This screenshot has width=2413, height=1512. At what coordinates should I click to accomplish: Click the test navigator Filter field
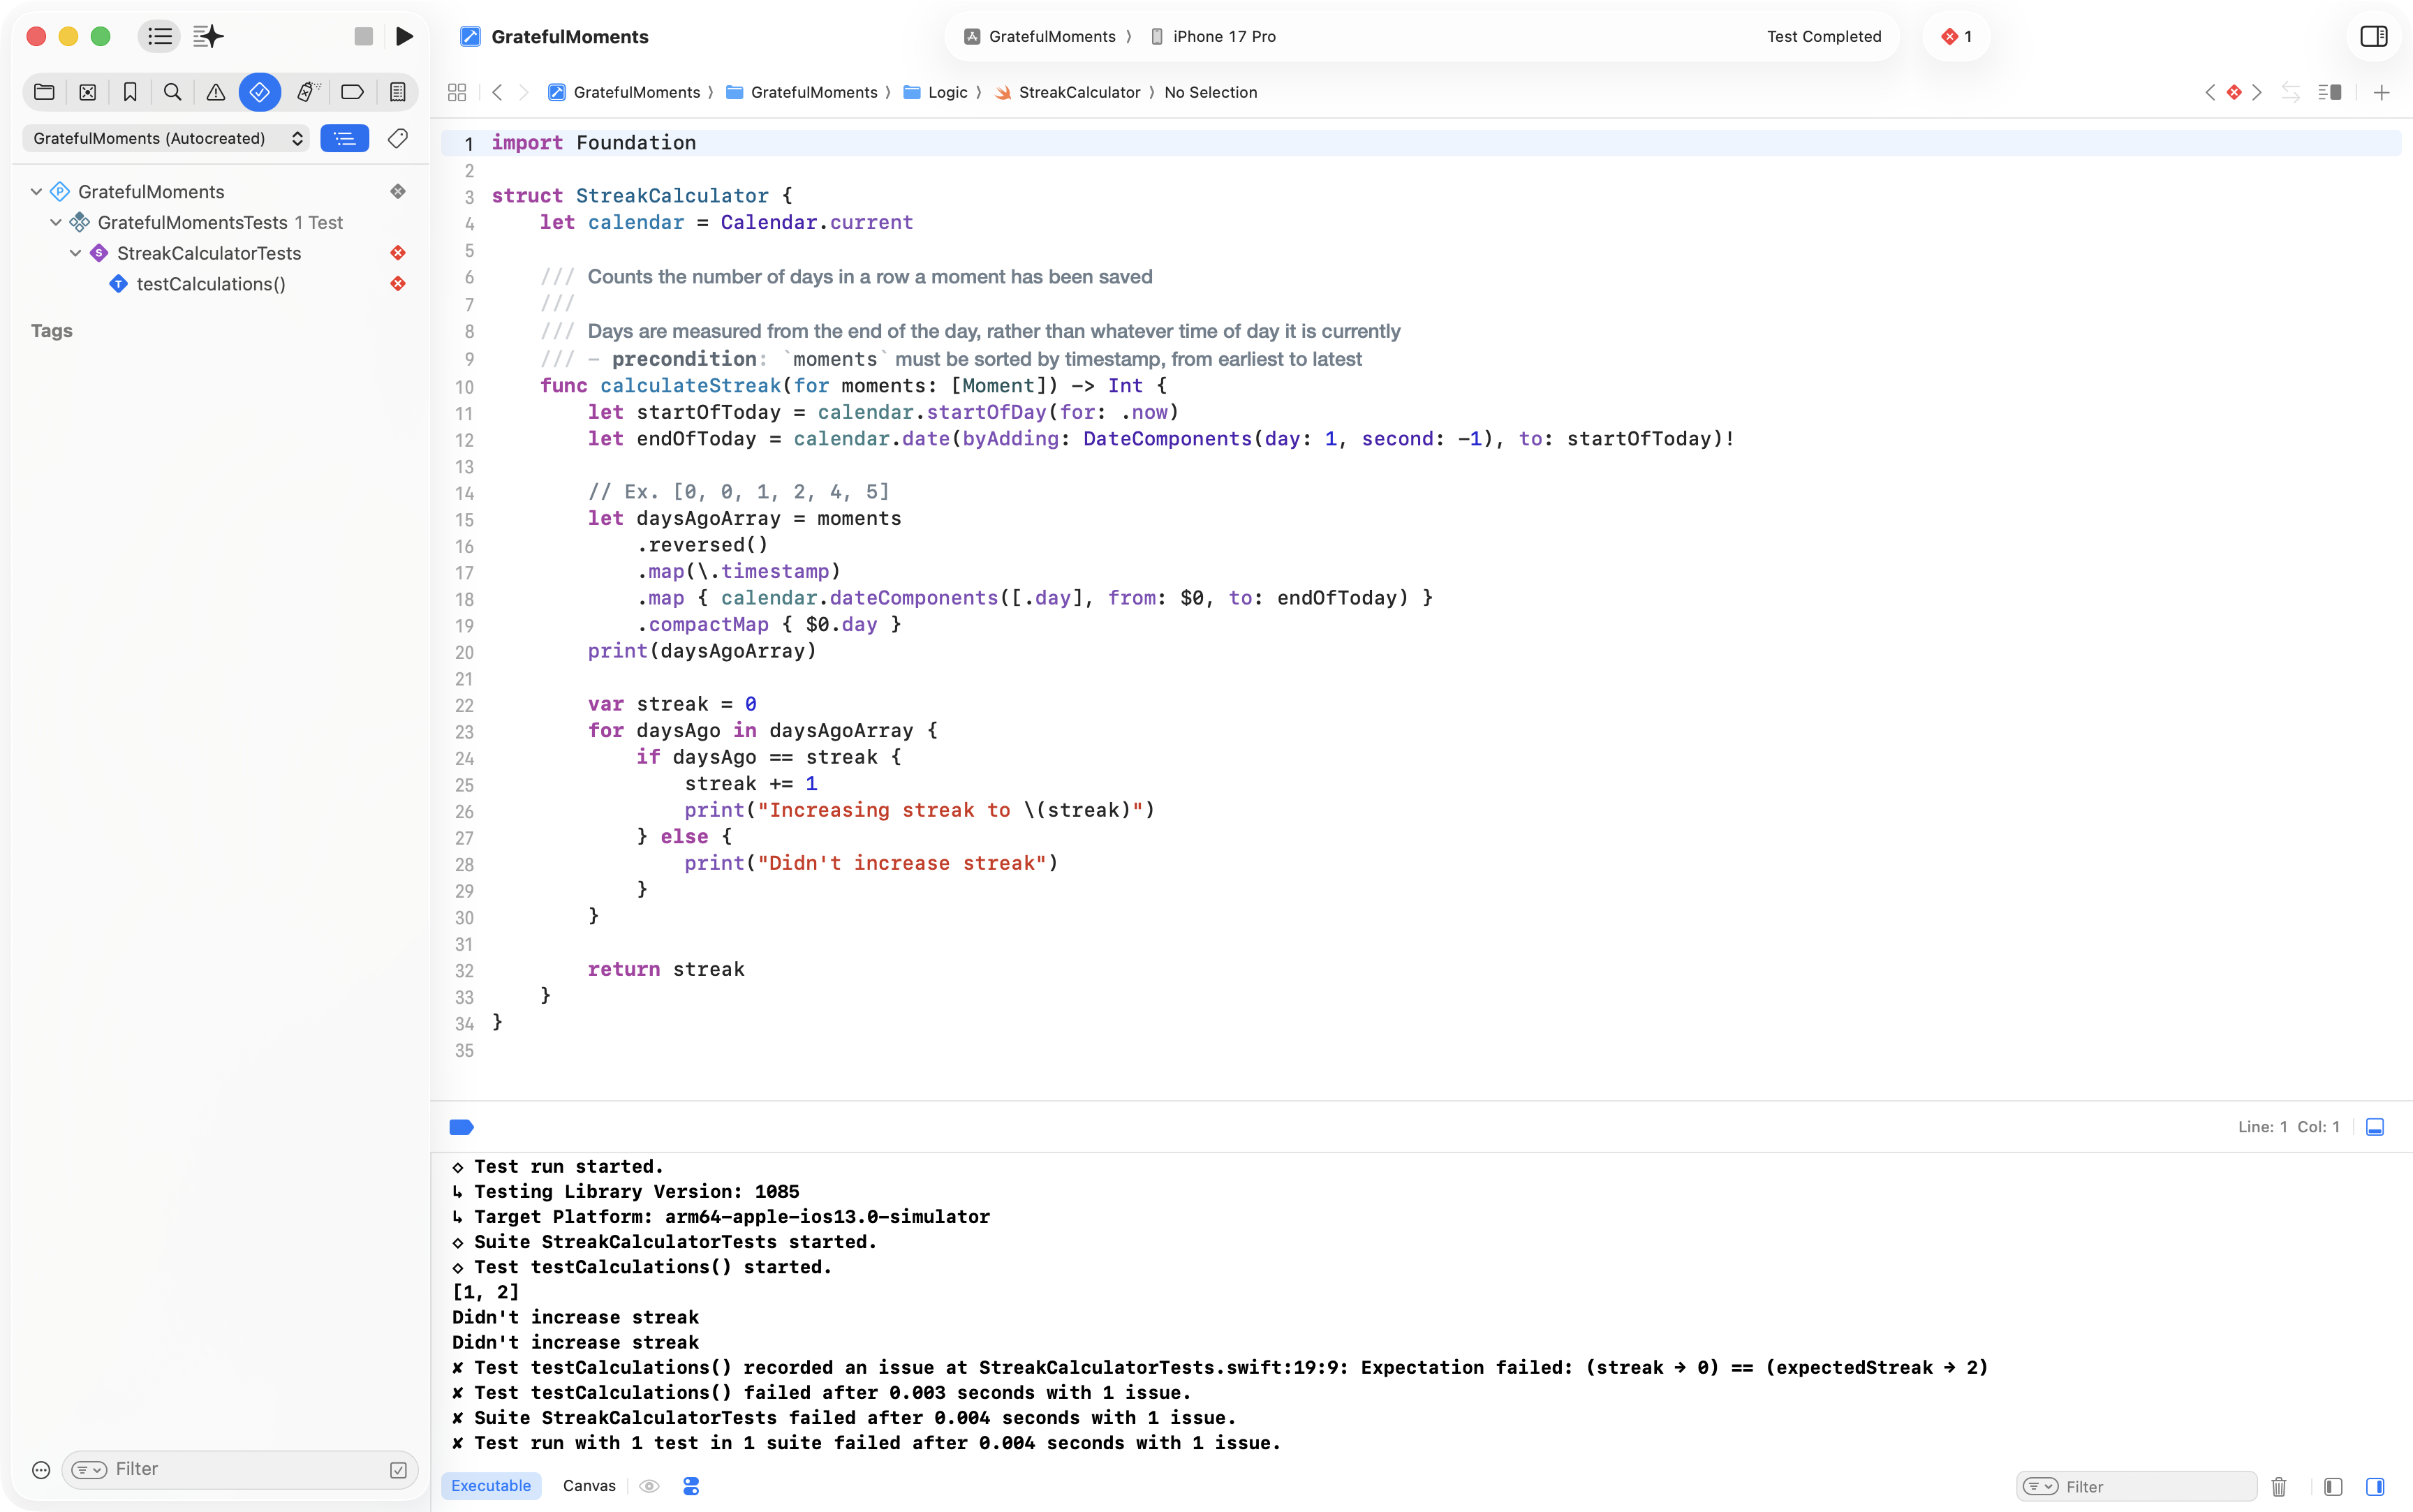click(x=240, y=1469)
